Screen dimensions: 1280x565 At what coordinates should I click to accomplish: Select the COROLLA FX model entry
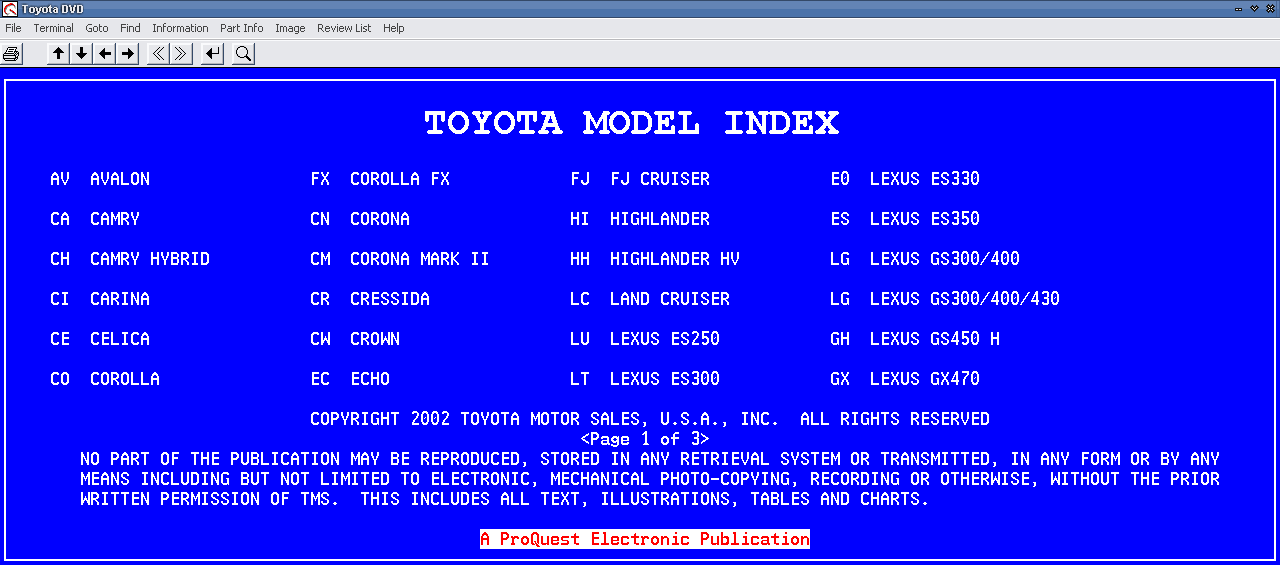click(x=380, y=179)
